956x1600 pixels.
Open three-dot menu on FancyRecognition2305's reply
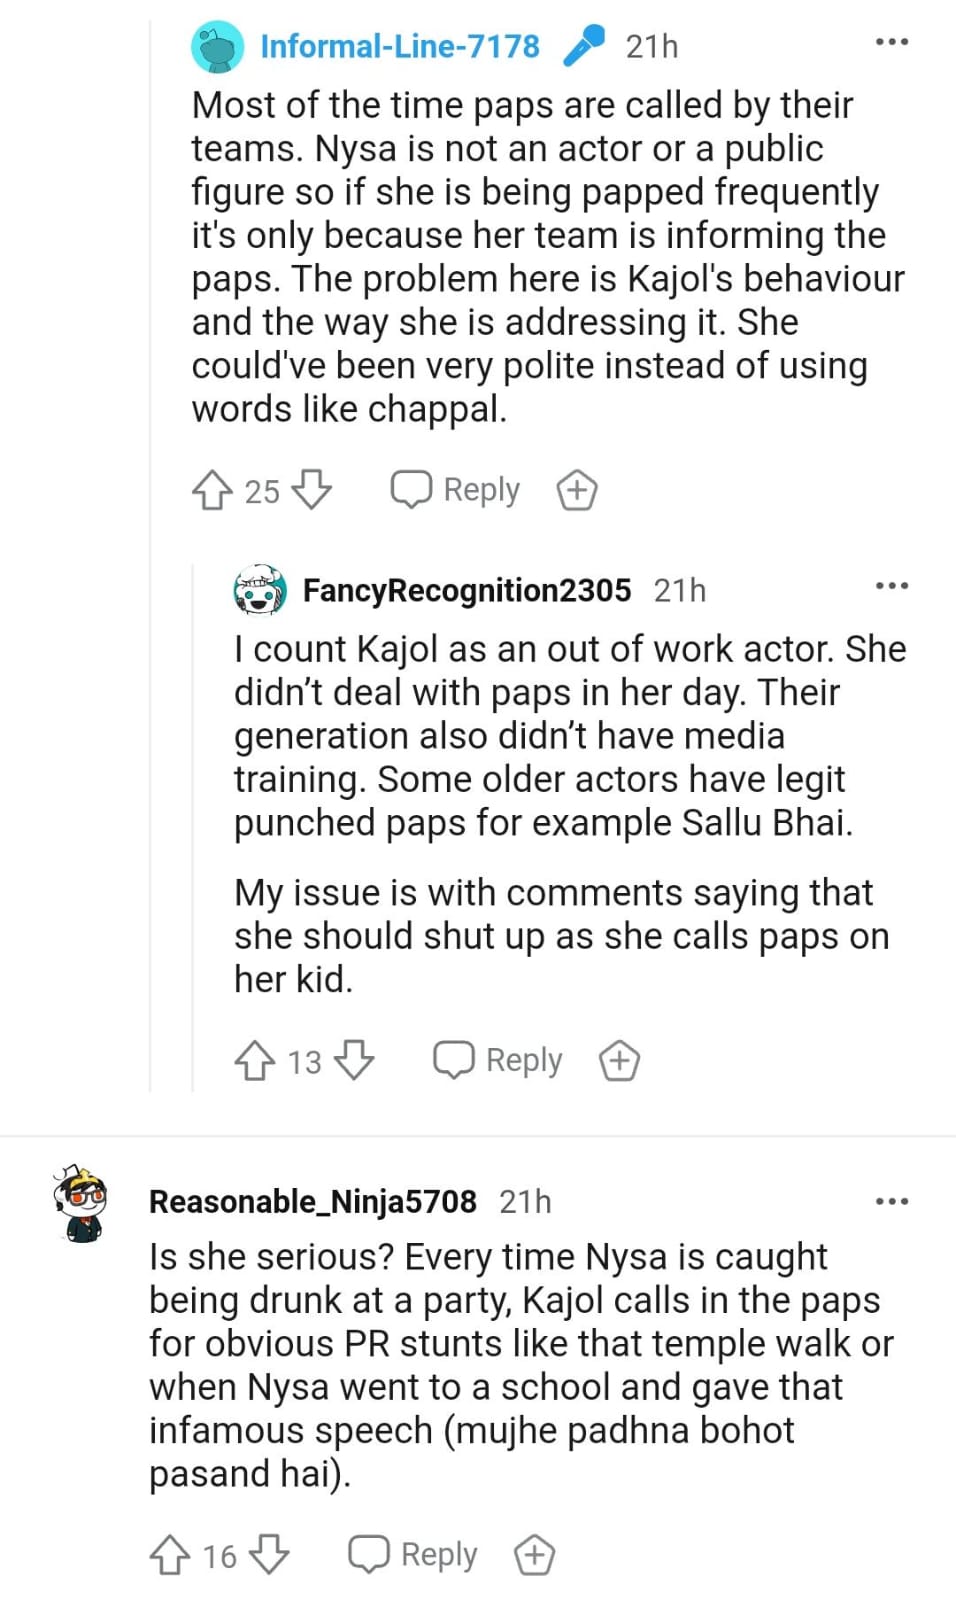click(x=891, y=586)
